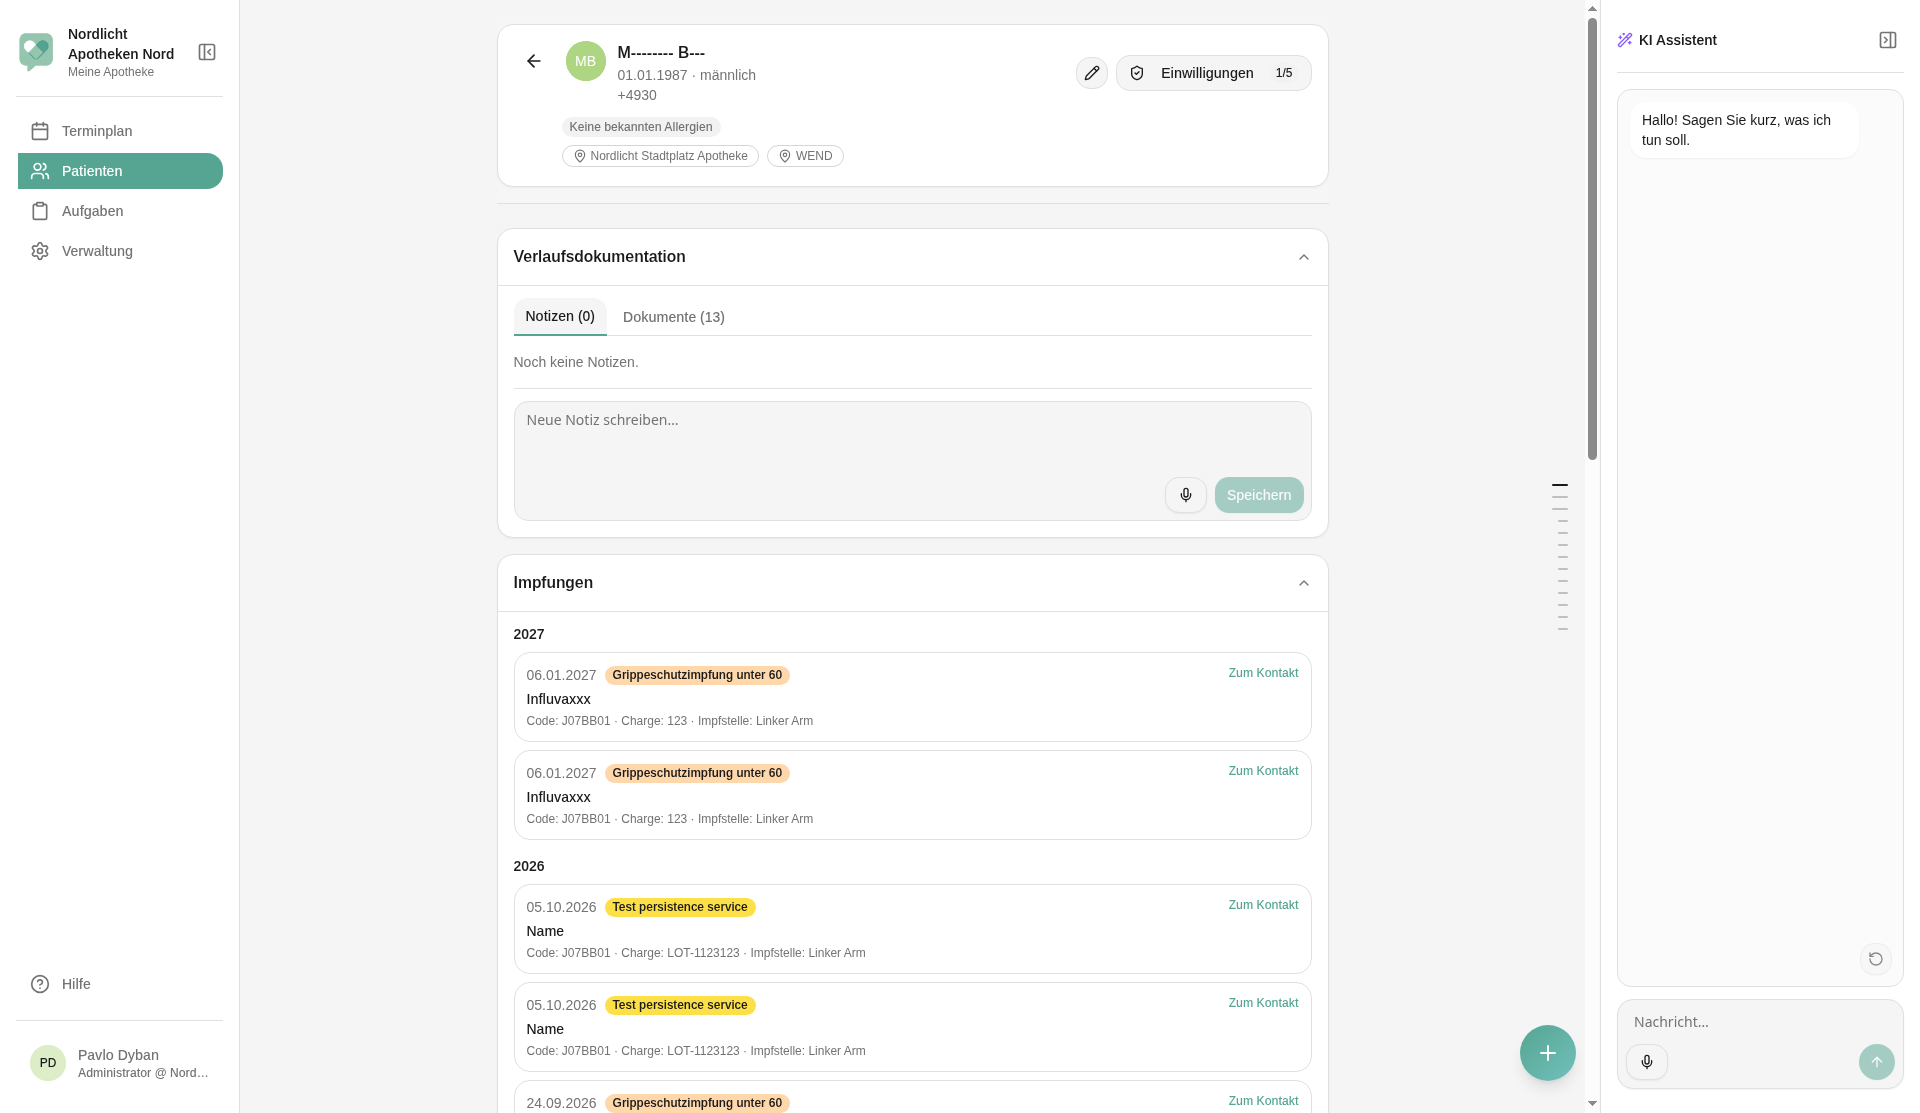Open the Terminplan page
The image size is (1920, 1113).
click(120, 131)
